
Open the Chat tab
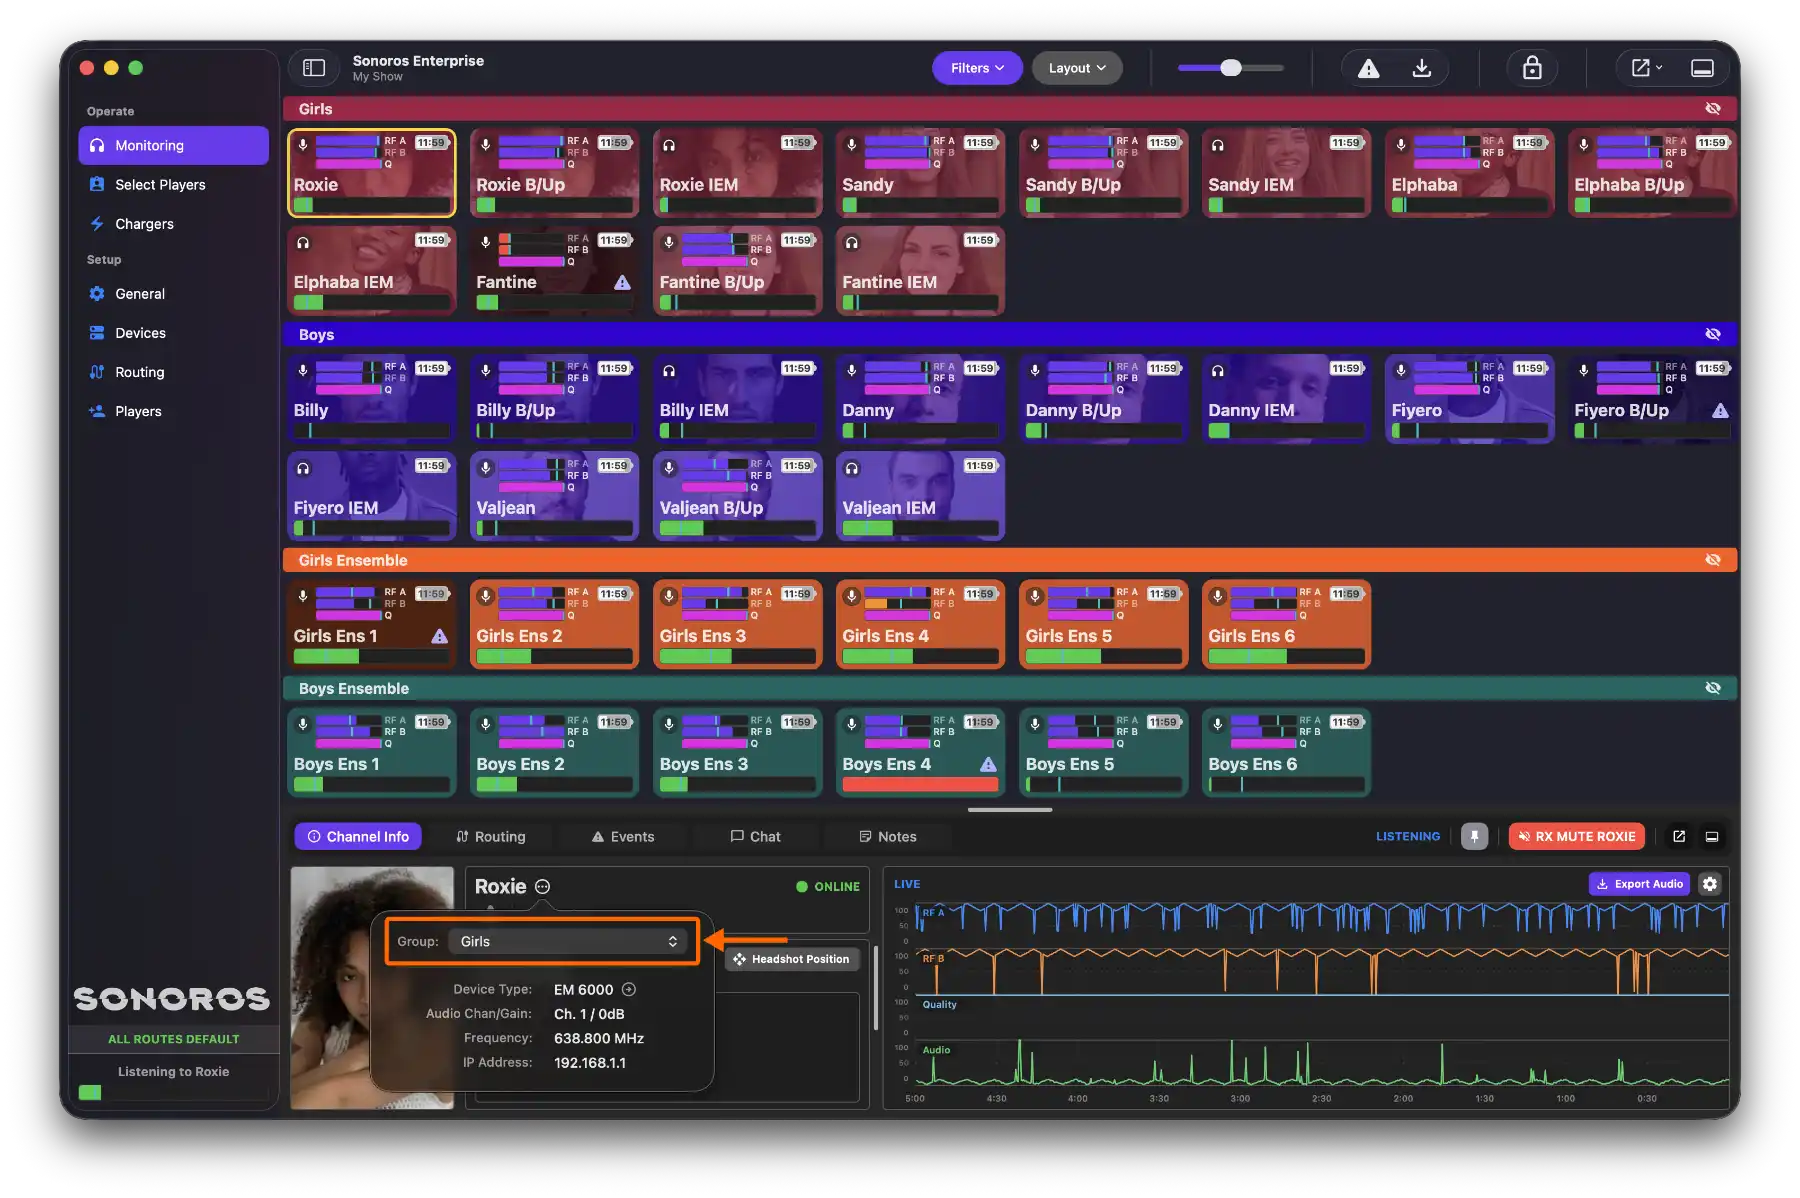[x=755, y=836]
